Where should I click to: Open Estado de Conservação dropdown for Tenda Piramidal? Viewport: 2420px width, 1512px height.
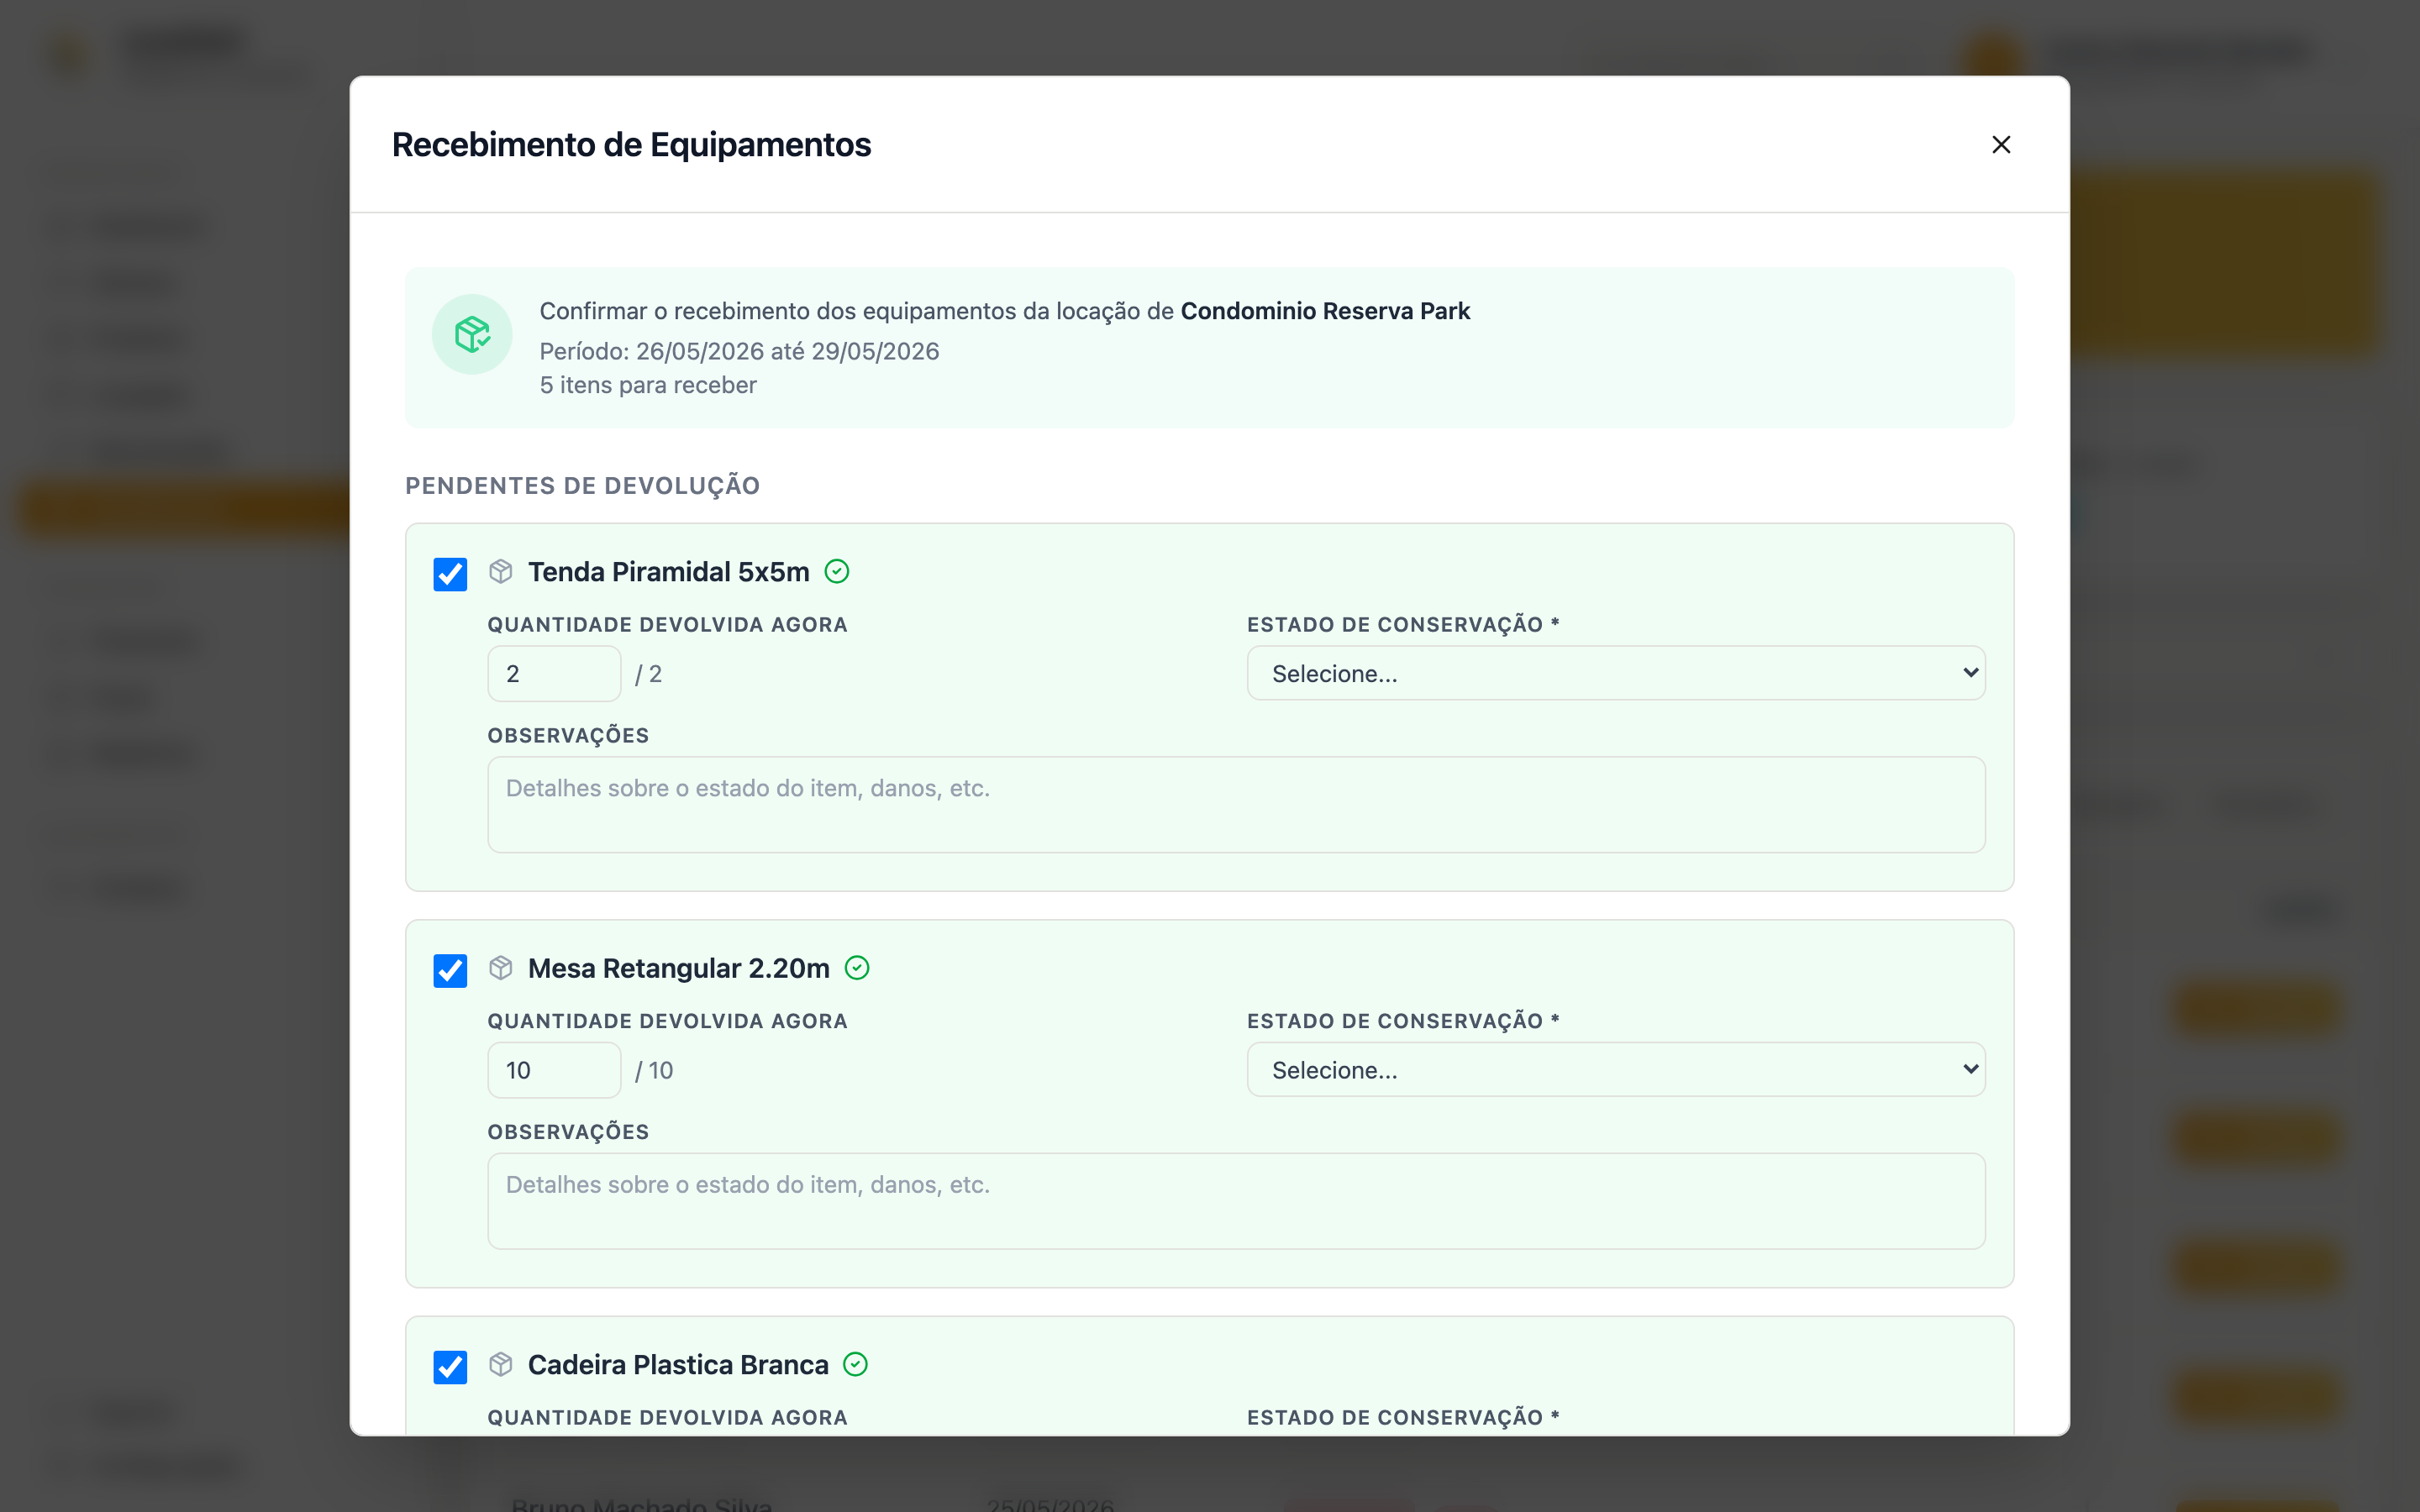tap(1616, 673)
